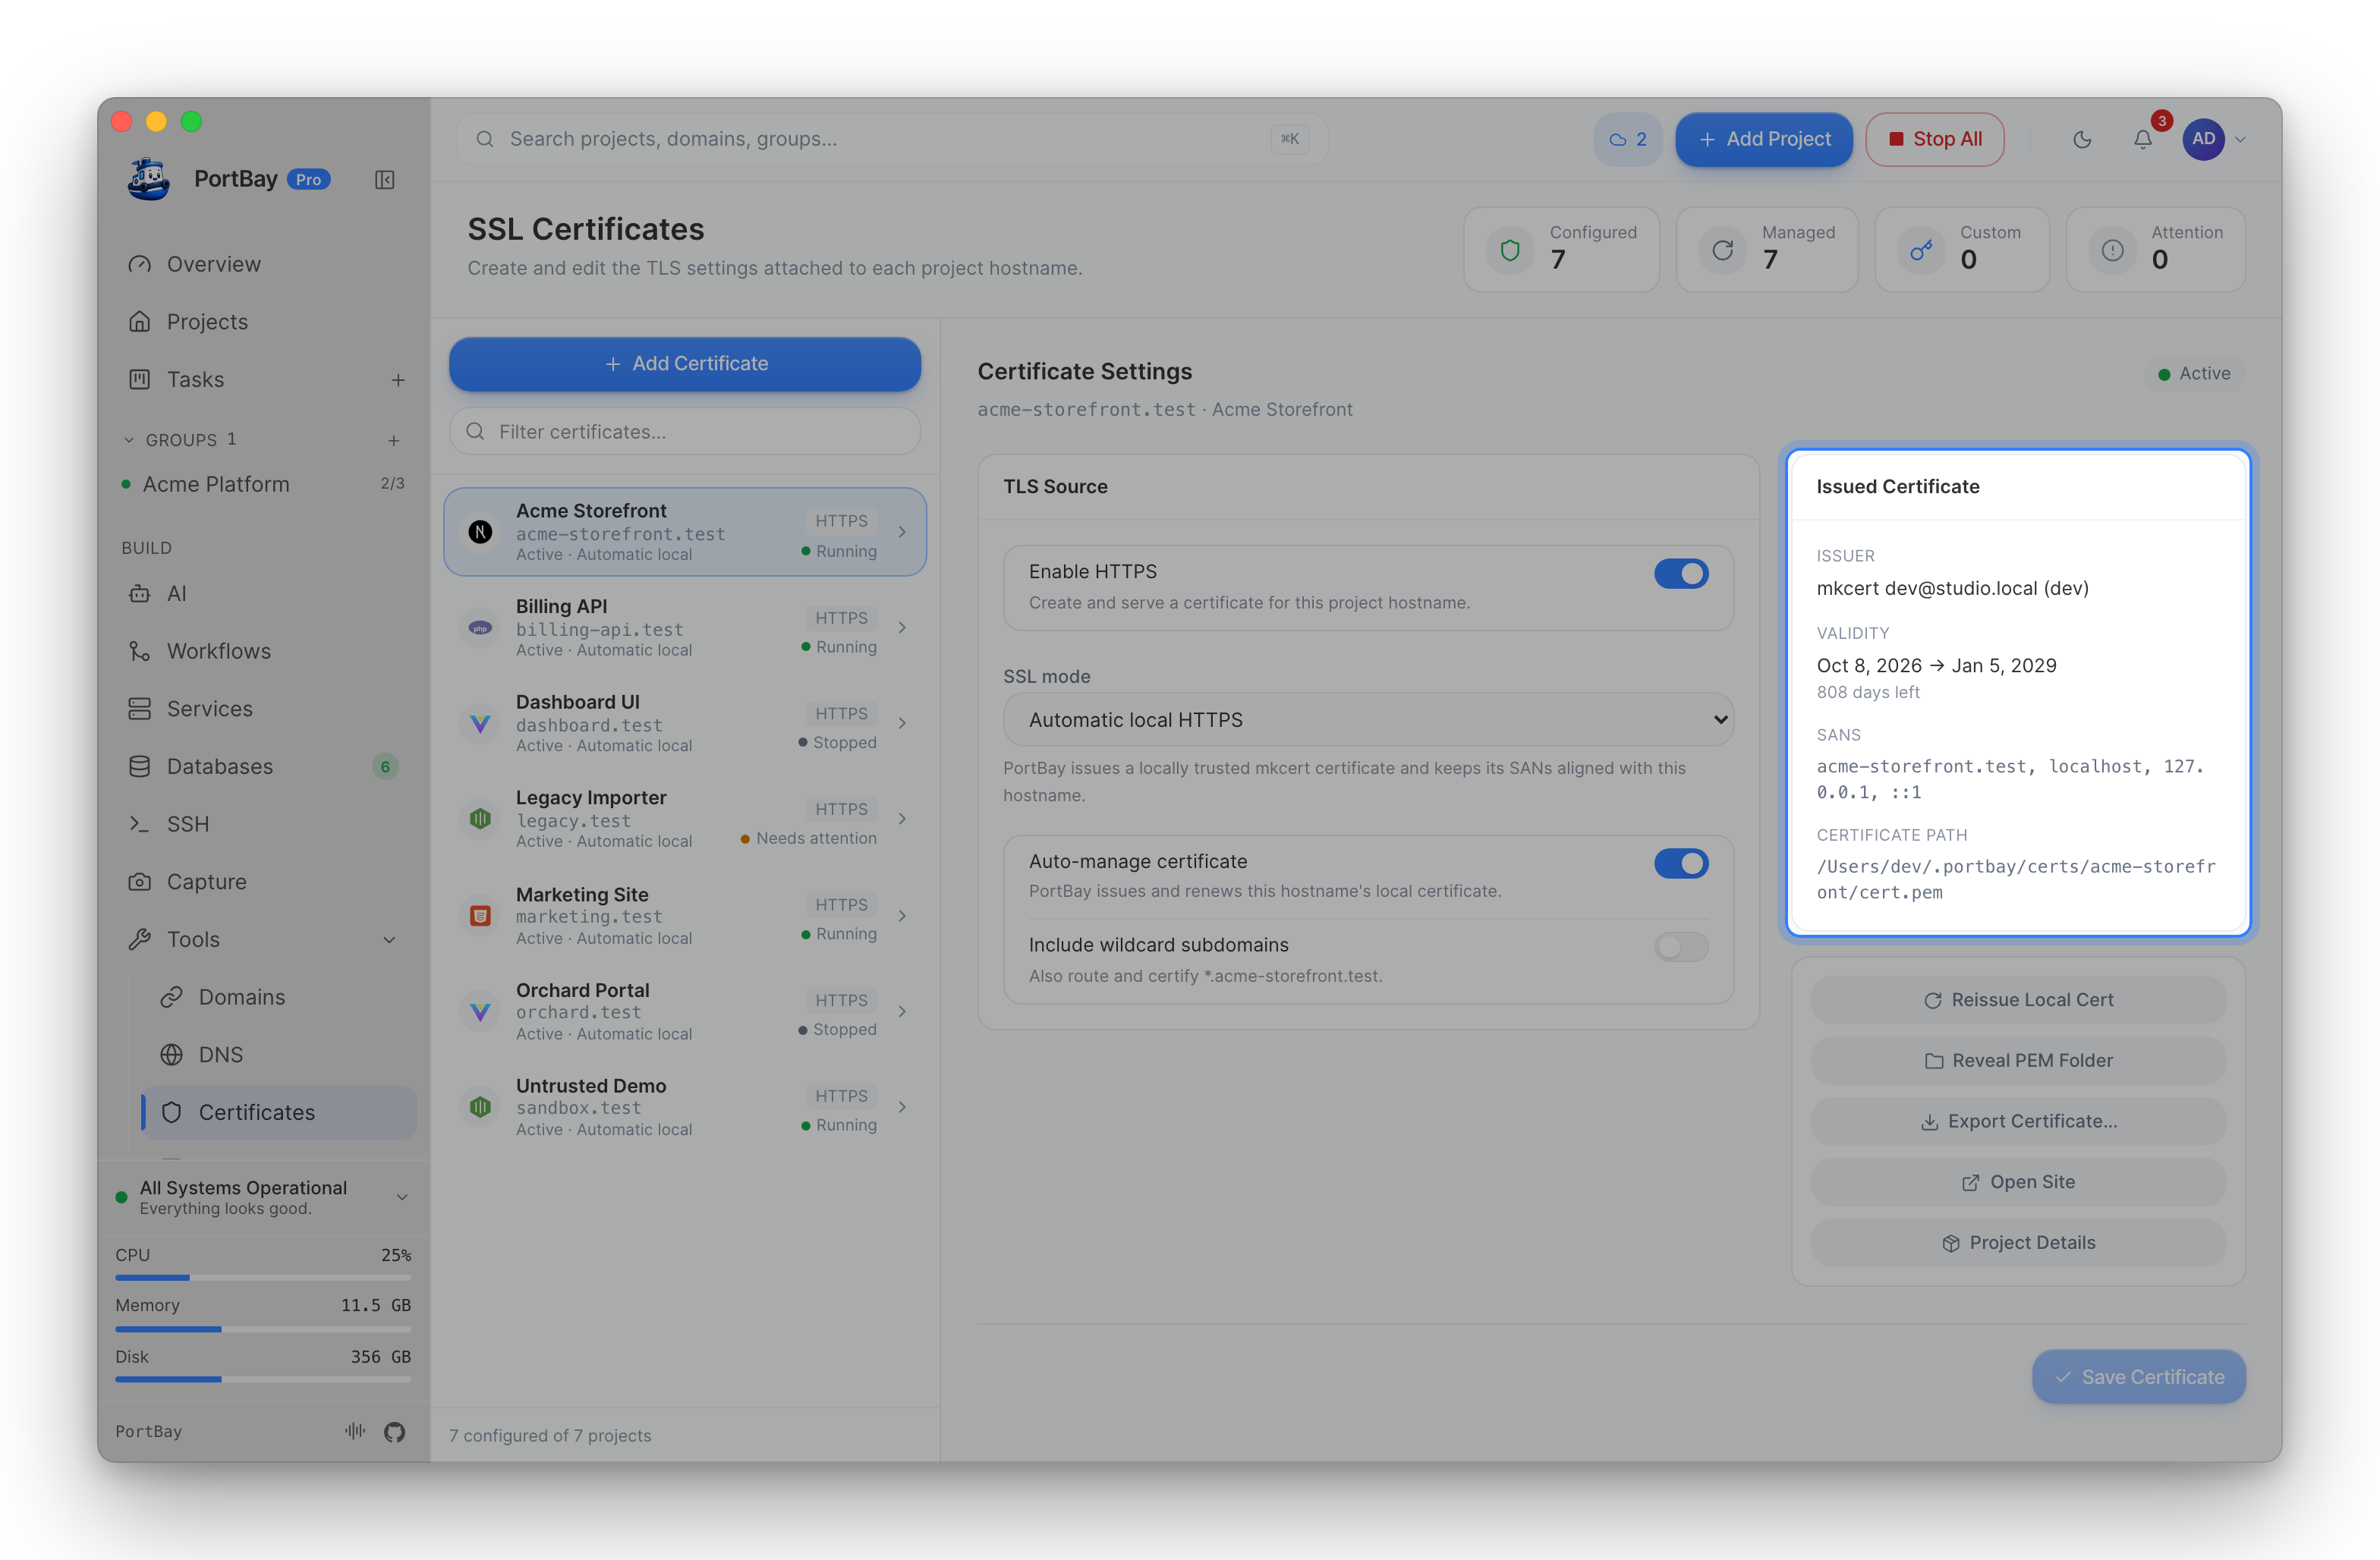Select Acme Platform group
This screenshot has height=1560, width=2380.
264,484
